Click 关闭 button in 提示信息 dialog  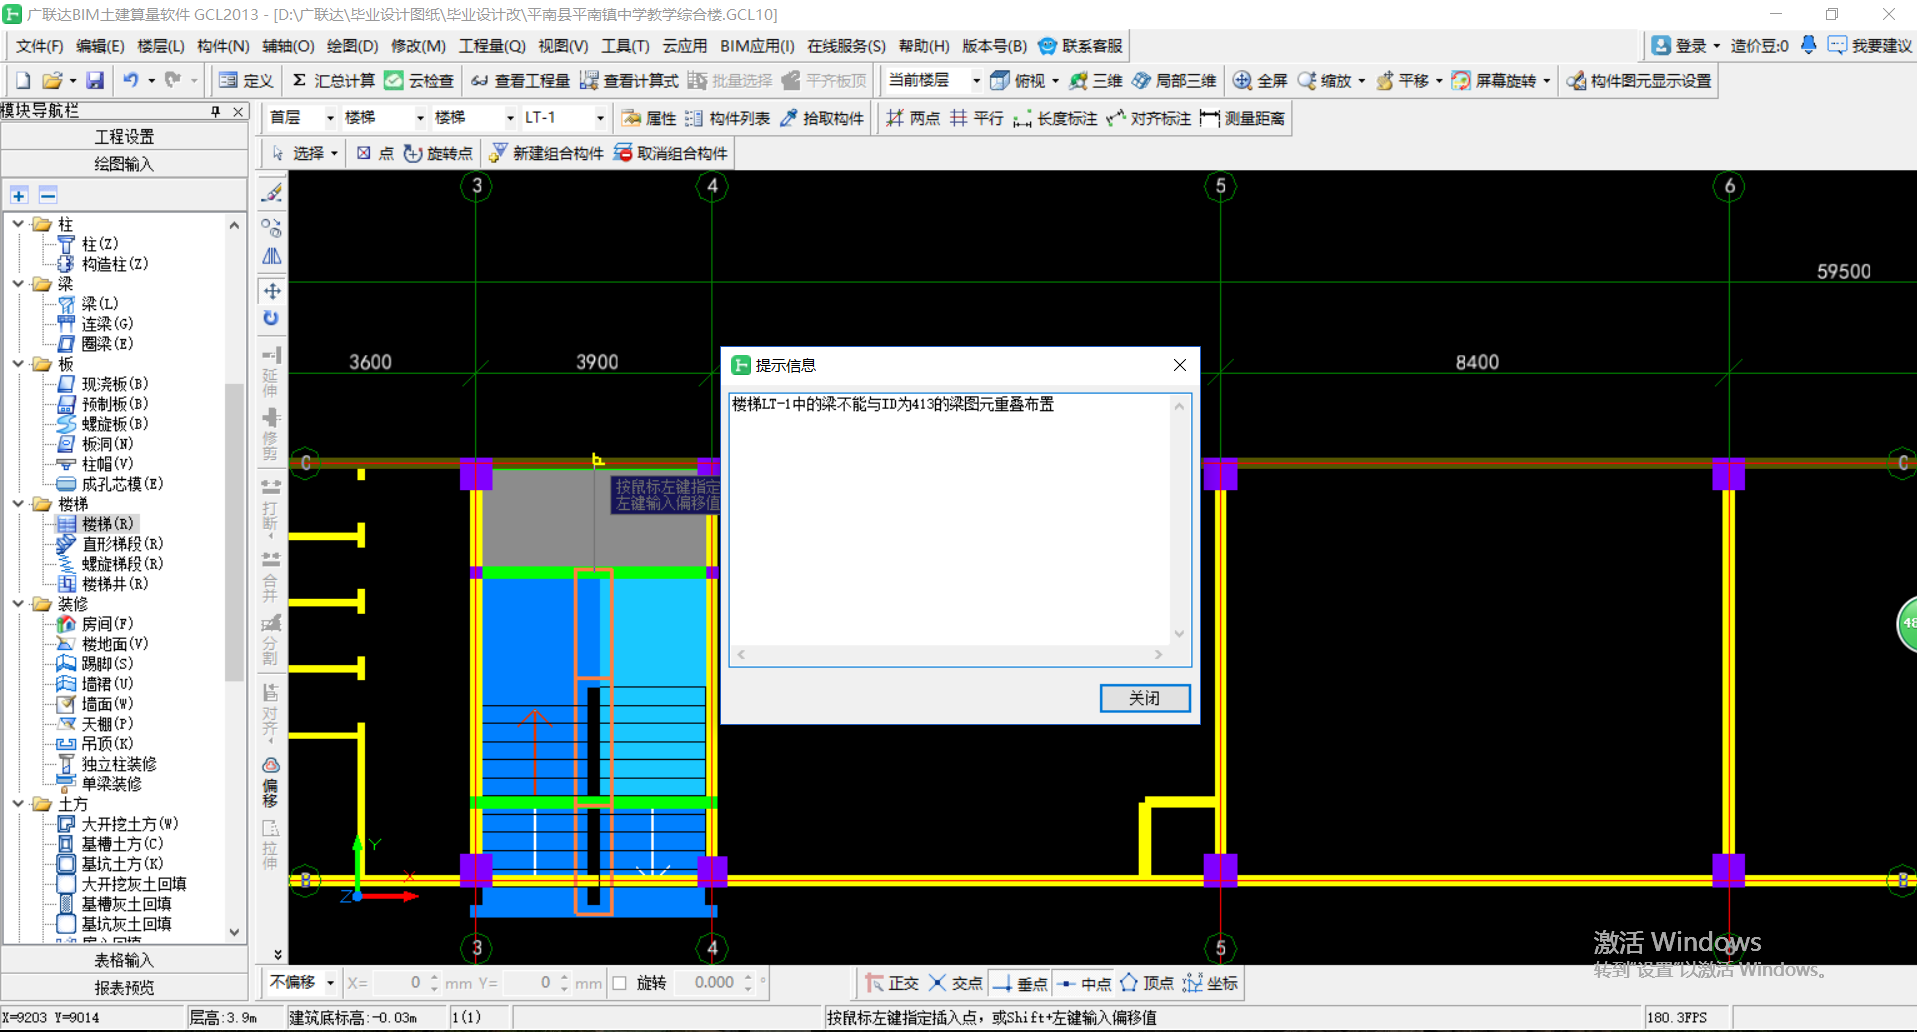coord(1144,698)
